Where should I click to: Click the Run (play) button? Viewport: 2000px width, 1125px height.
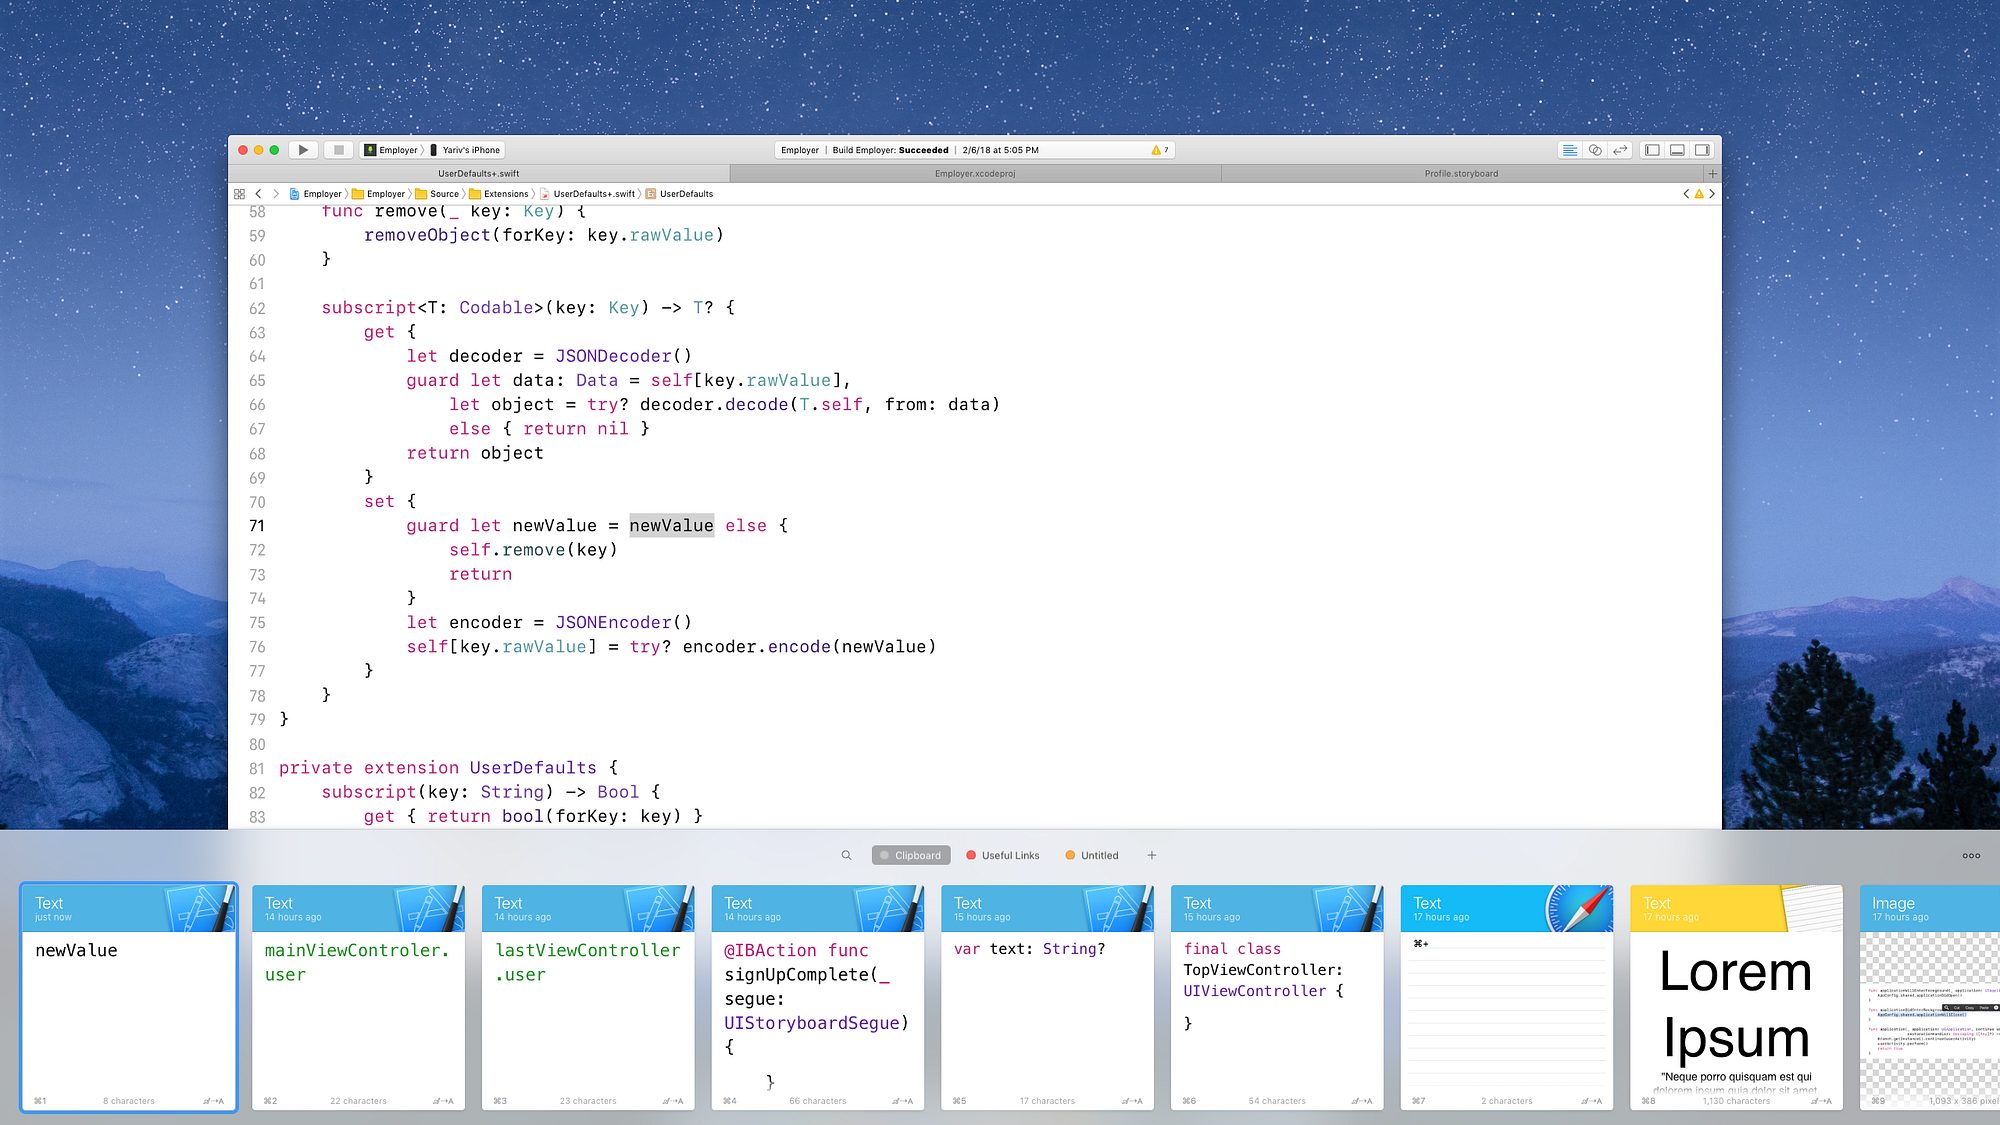click(x=303, y=150)
